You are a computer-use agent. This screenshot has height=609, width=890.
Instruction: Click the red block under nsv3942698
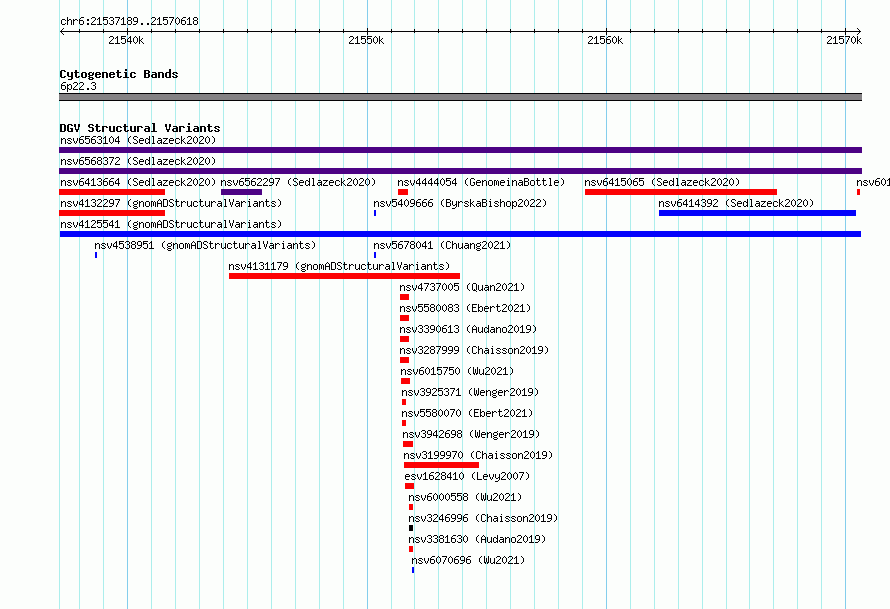click(x=408, y=444)
